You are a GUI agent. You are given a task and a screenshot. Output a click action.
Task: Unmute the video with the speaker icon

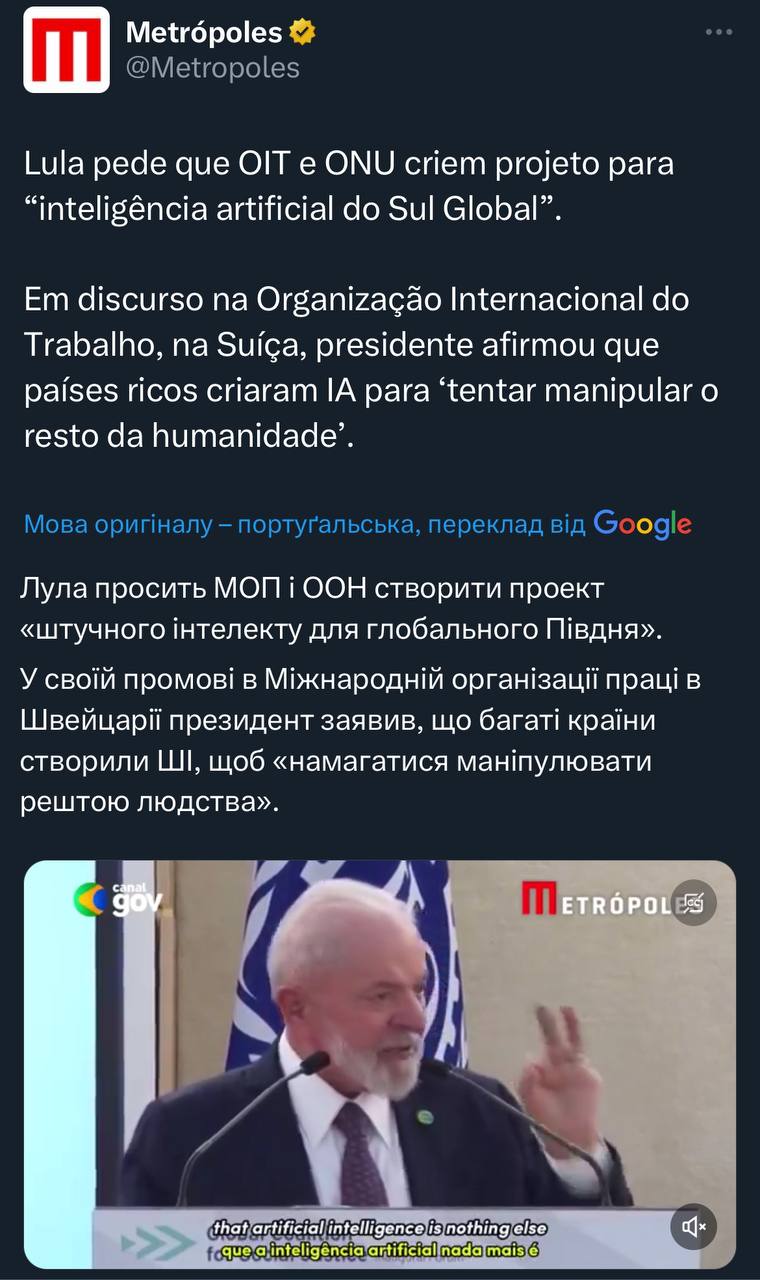[693, 1225]
